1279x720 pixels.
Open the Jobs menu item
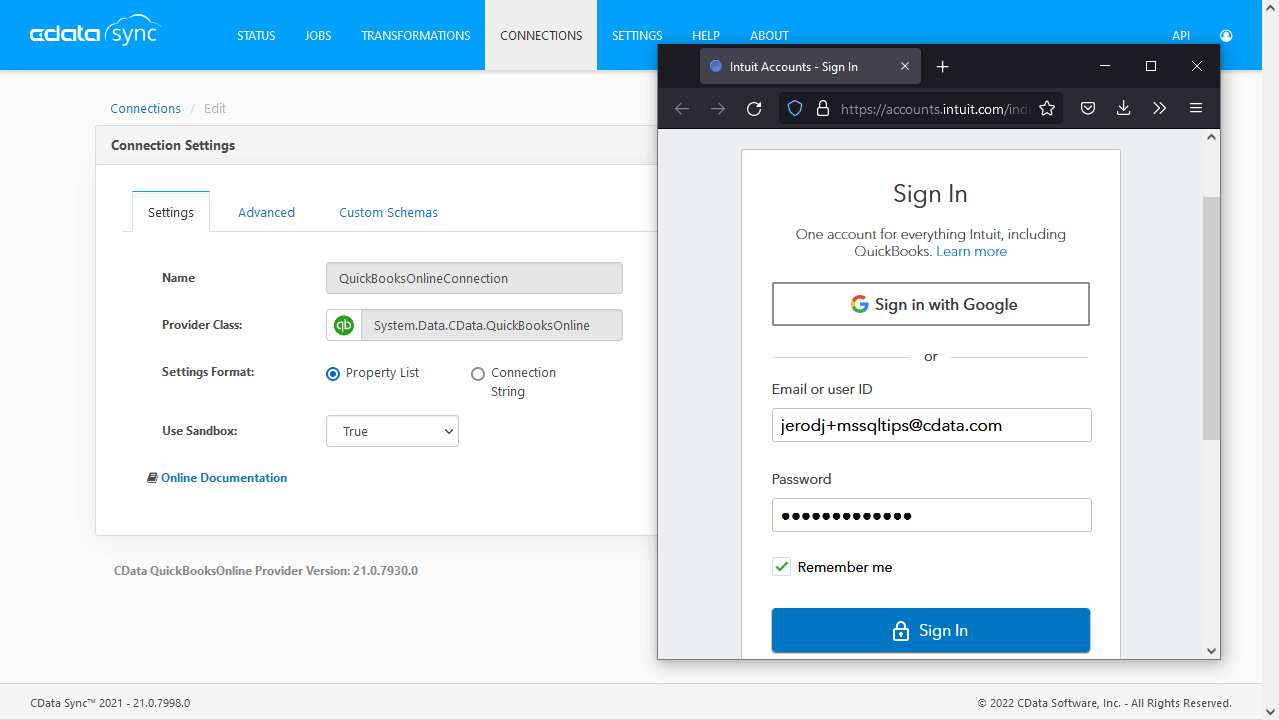tap(318, 35)
